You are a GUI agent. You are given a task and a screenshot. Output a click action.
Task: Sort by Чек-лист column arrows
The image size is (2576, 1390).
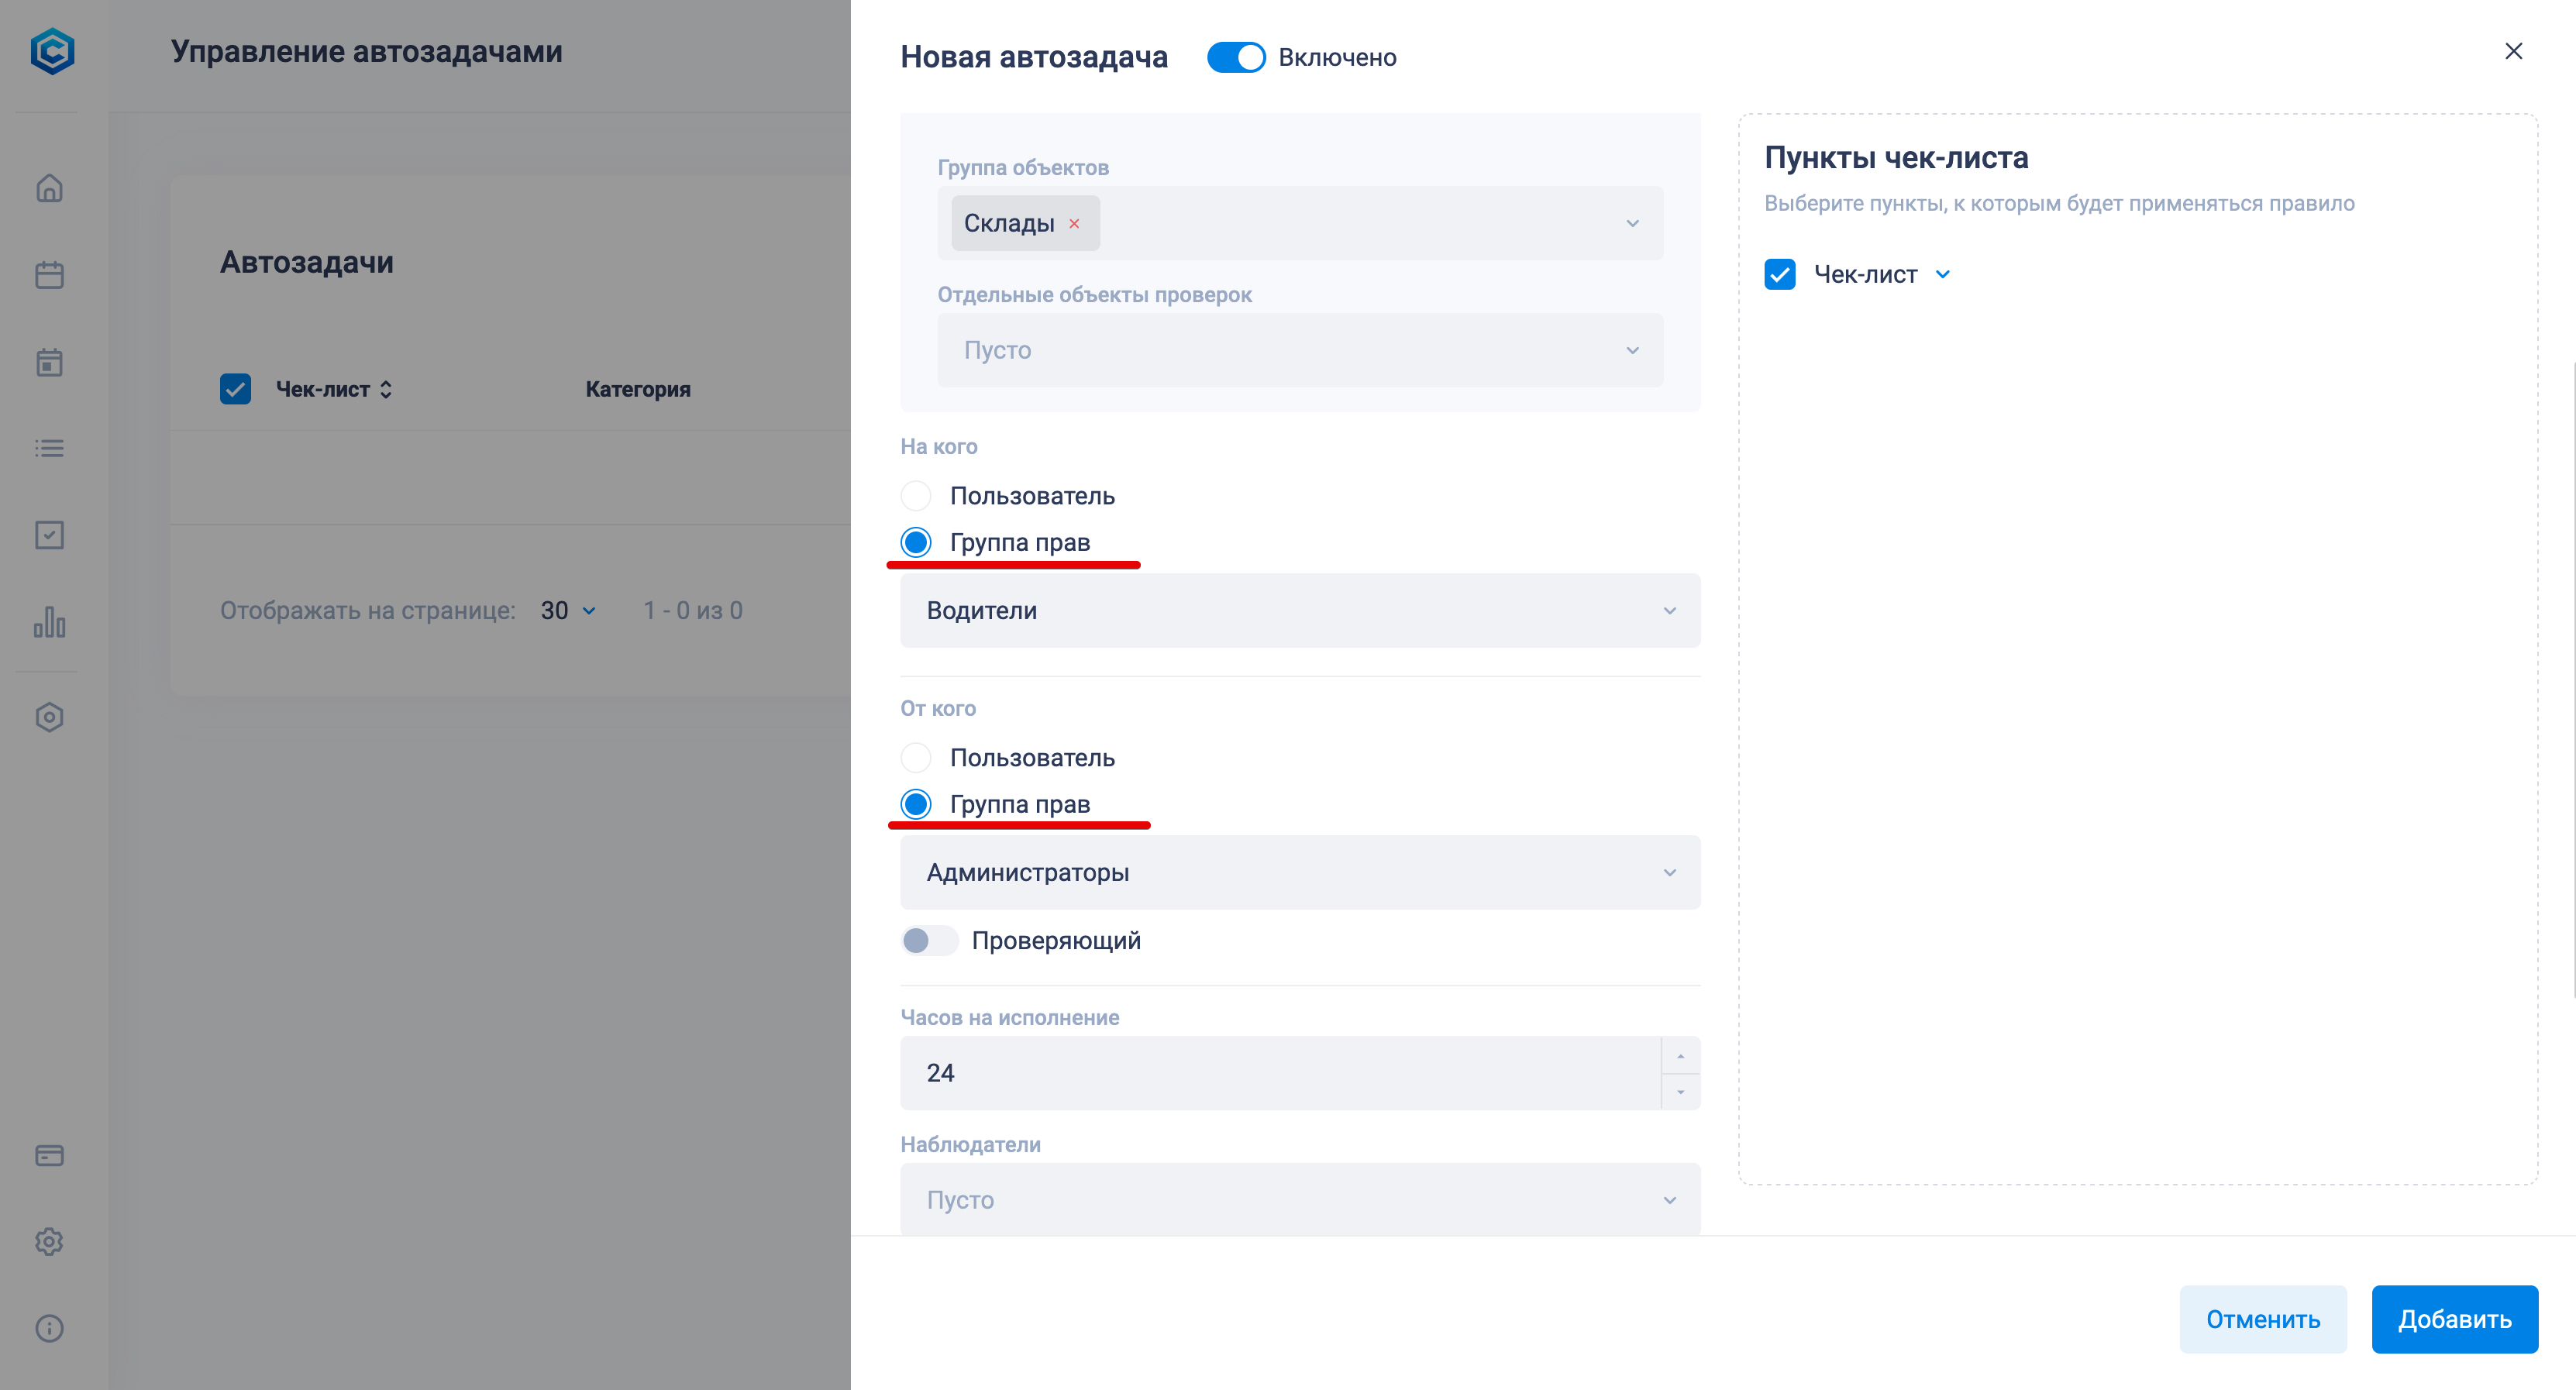(386, 390)
